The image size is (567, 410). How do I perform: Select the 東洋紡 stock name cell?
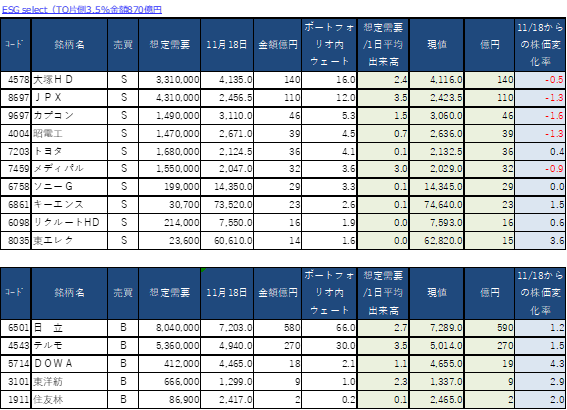point(69,381)
